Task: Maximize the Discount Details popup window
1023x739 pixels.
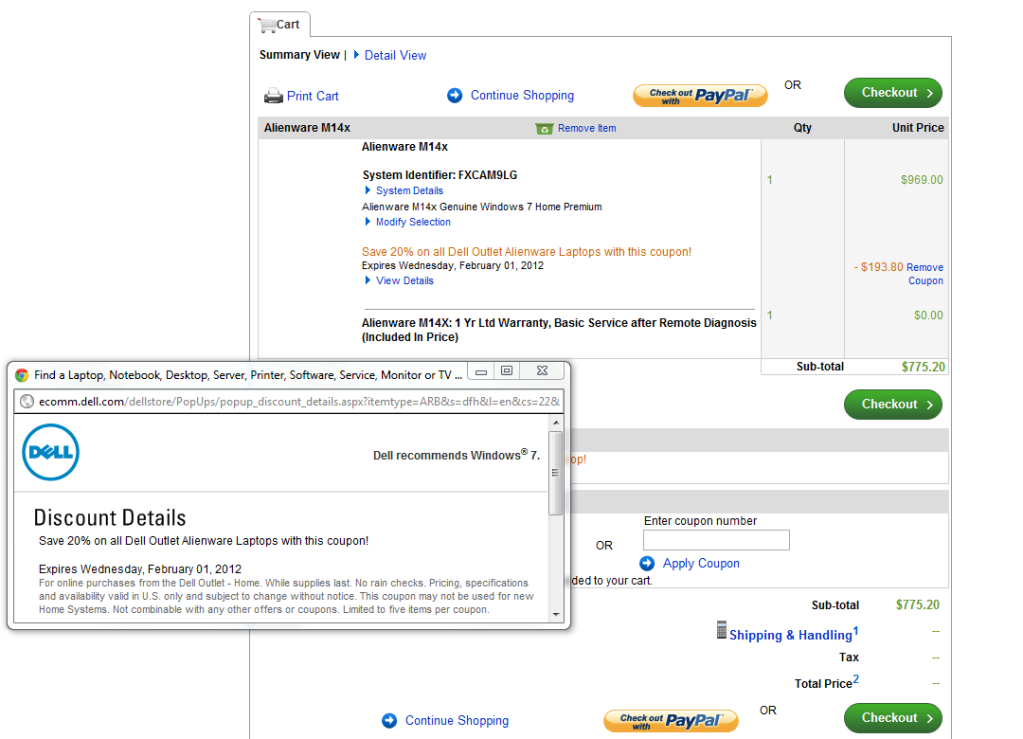Action: coord(506,371)
